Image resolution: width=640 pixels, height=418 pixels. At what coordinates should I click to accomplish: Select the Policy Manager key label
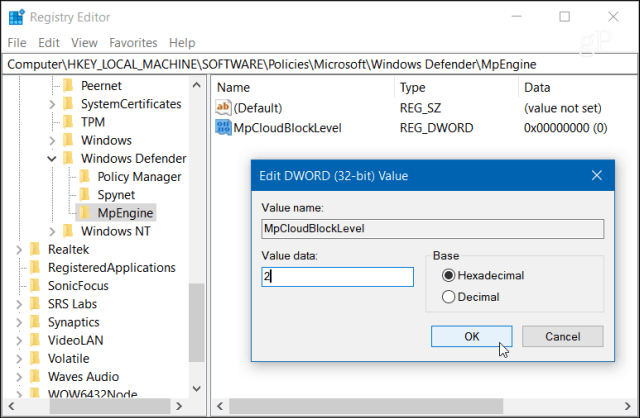point(139,177)
